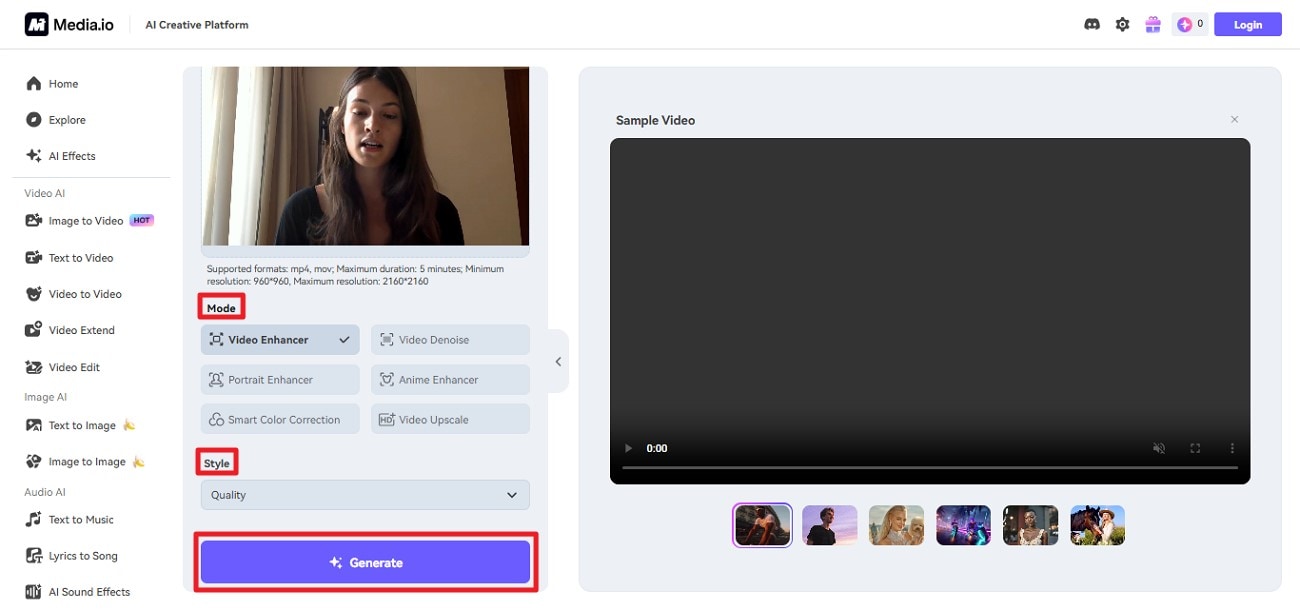Viewport: 1300px width, 610px height.
Task: Close the Sample Video panel
Action: tap(1234, 120)
